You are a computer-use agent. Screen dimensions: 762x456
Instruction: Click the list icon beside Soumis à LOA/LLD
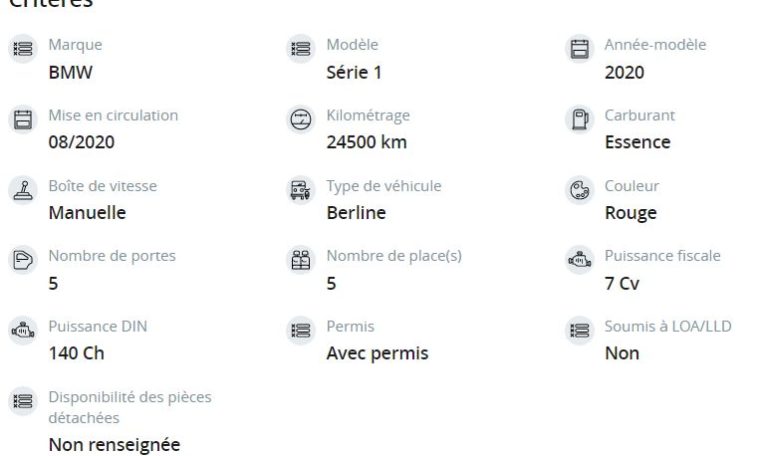[578, 330]
